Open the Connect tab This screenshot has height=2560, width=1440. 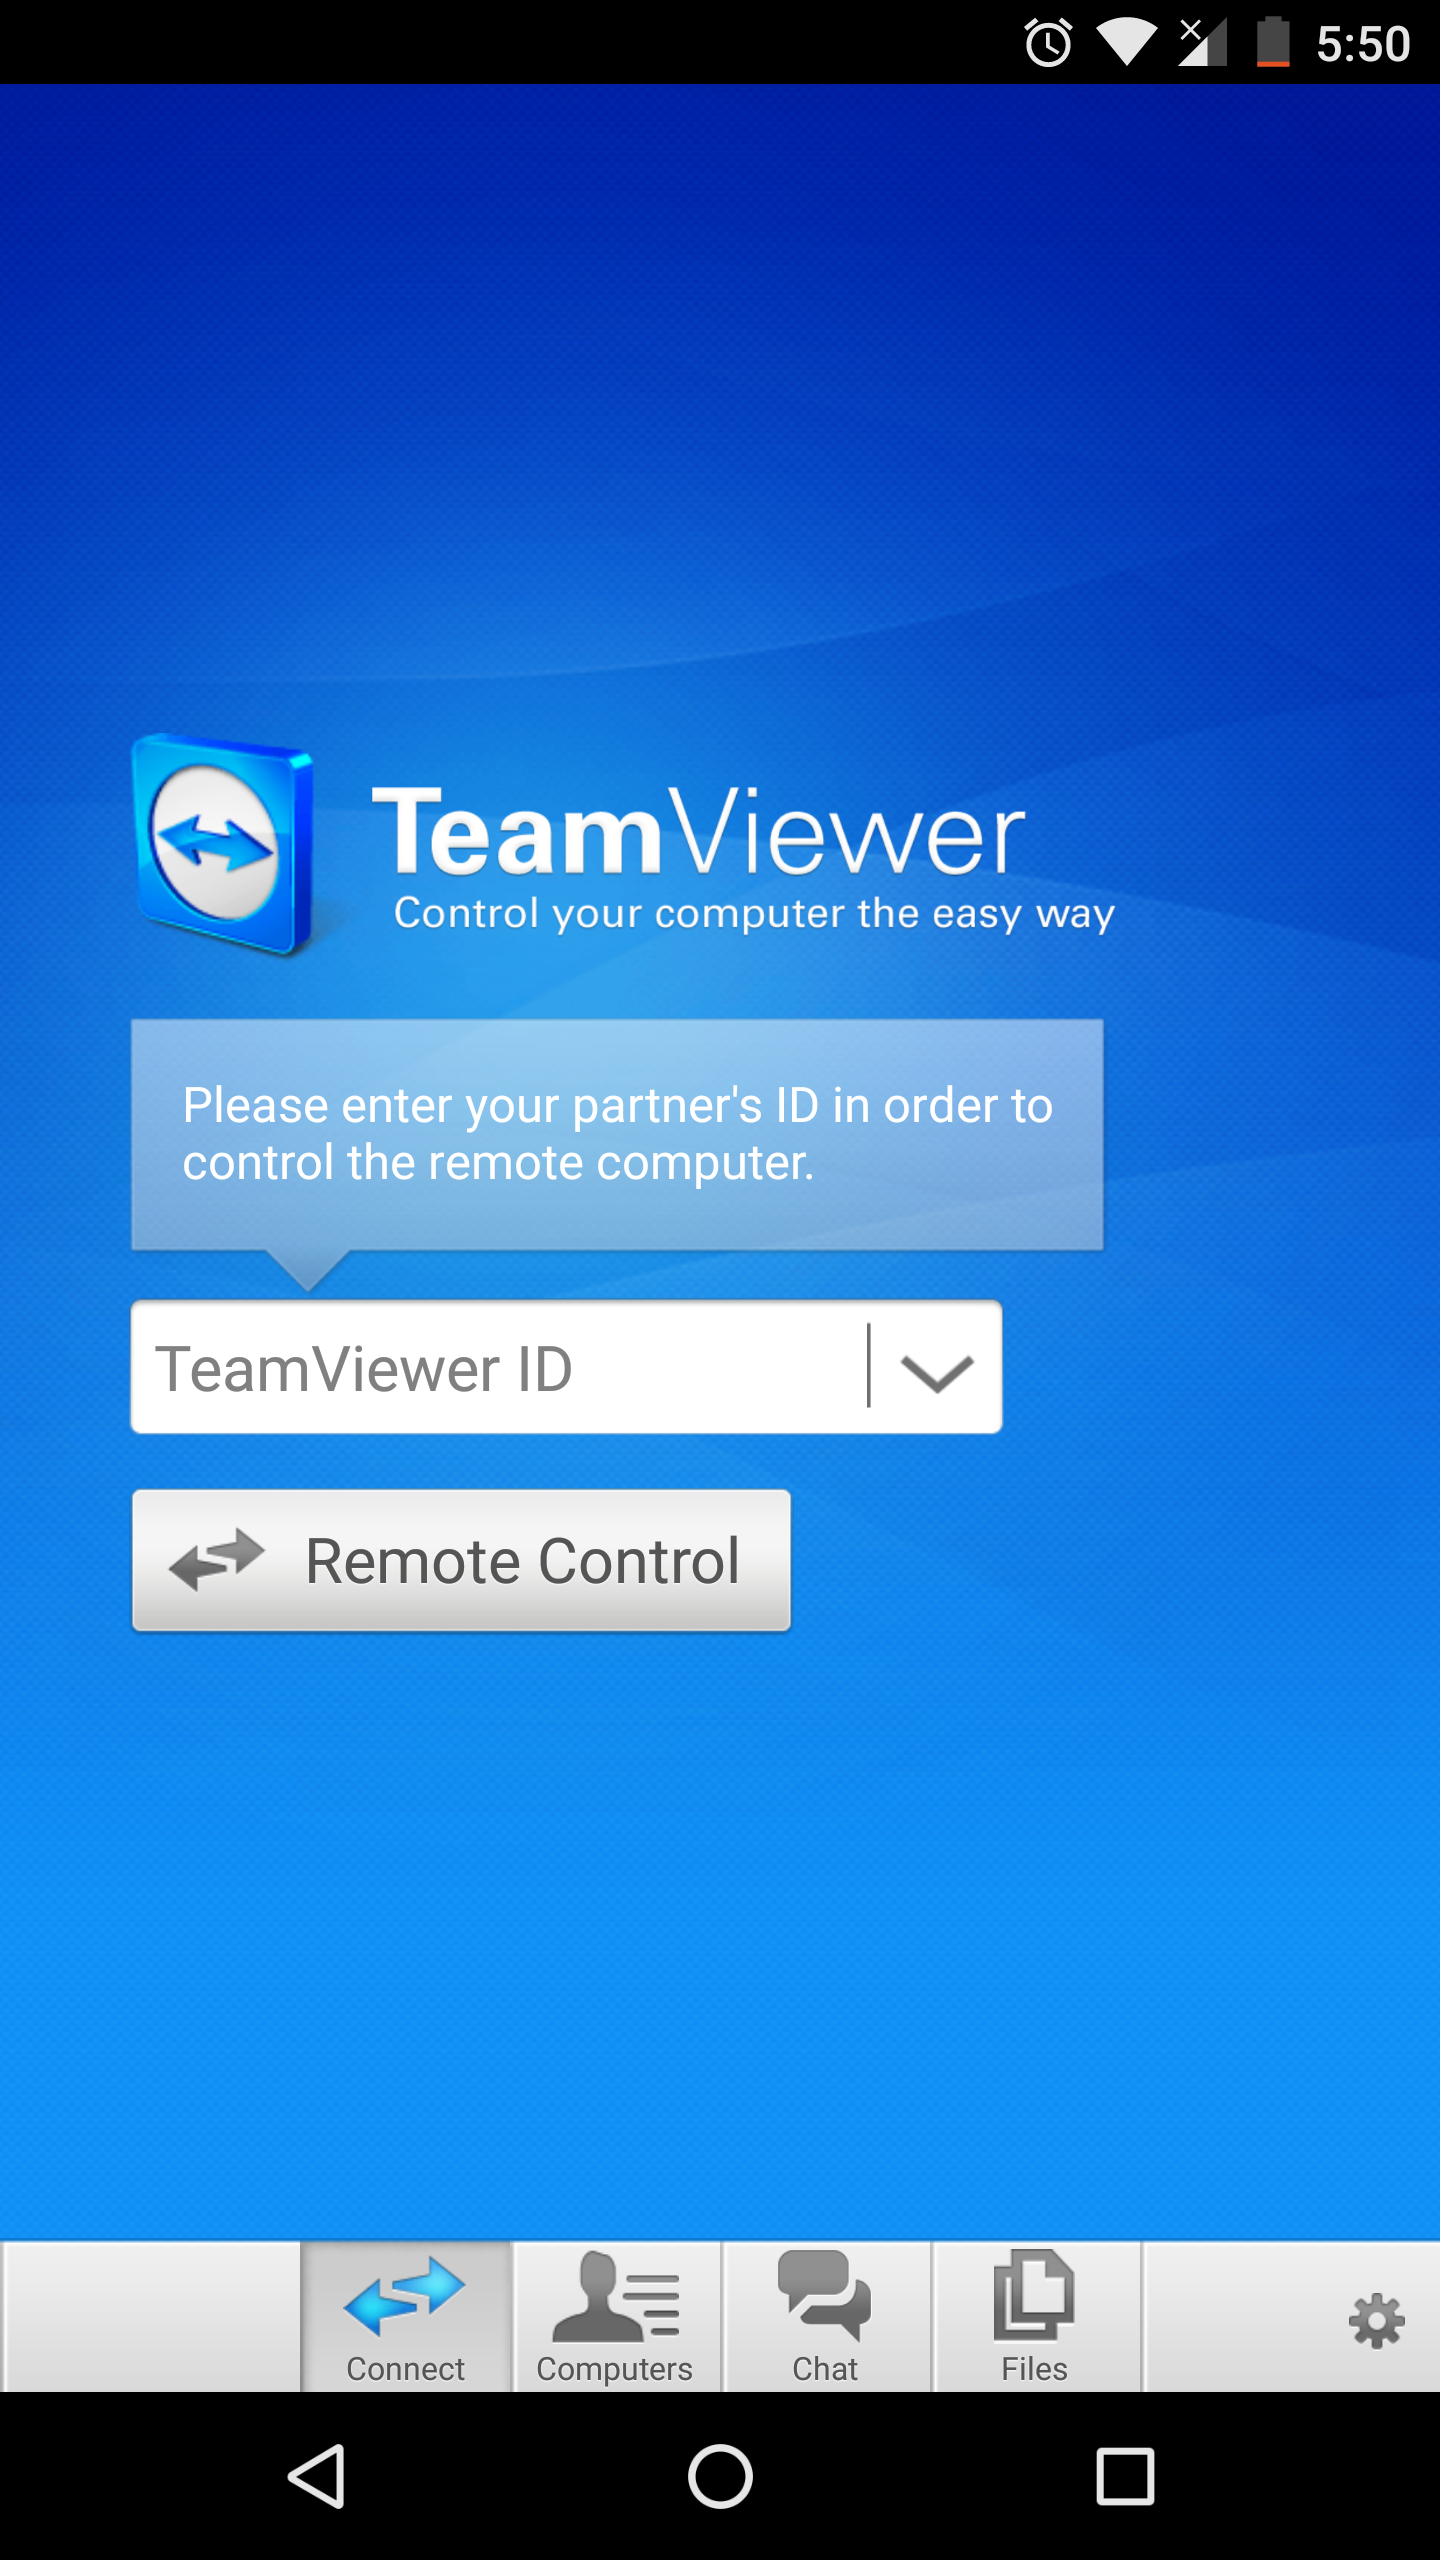[406, 2316]
